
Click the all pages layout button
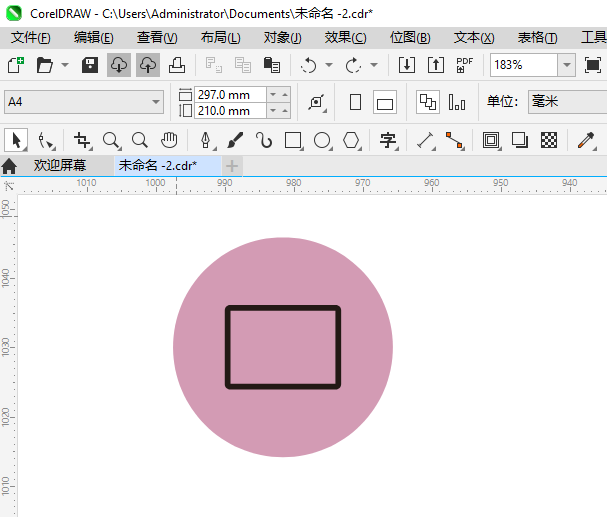[x=428, y=102]
